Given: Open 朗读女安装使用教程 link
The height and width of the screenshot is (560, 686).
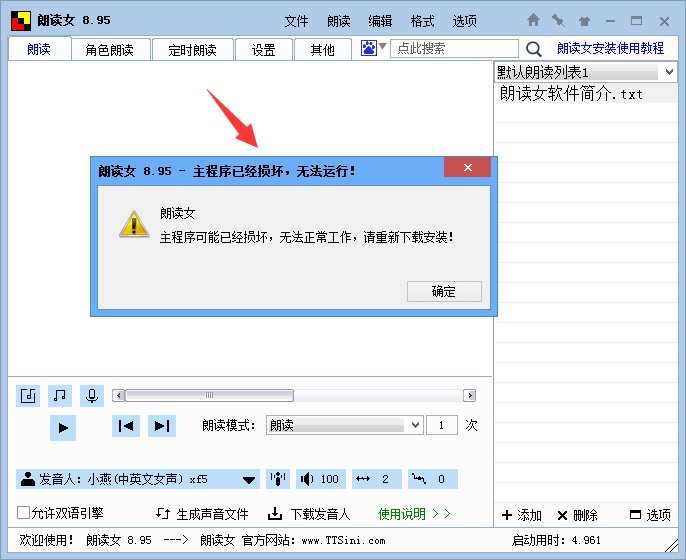Looking at the screenshot, I should tap(610, 48).
